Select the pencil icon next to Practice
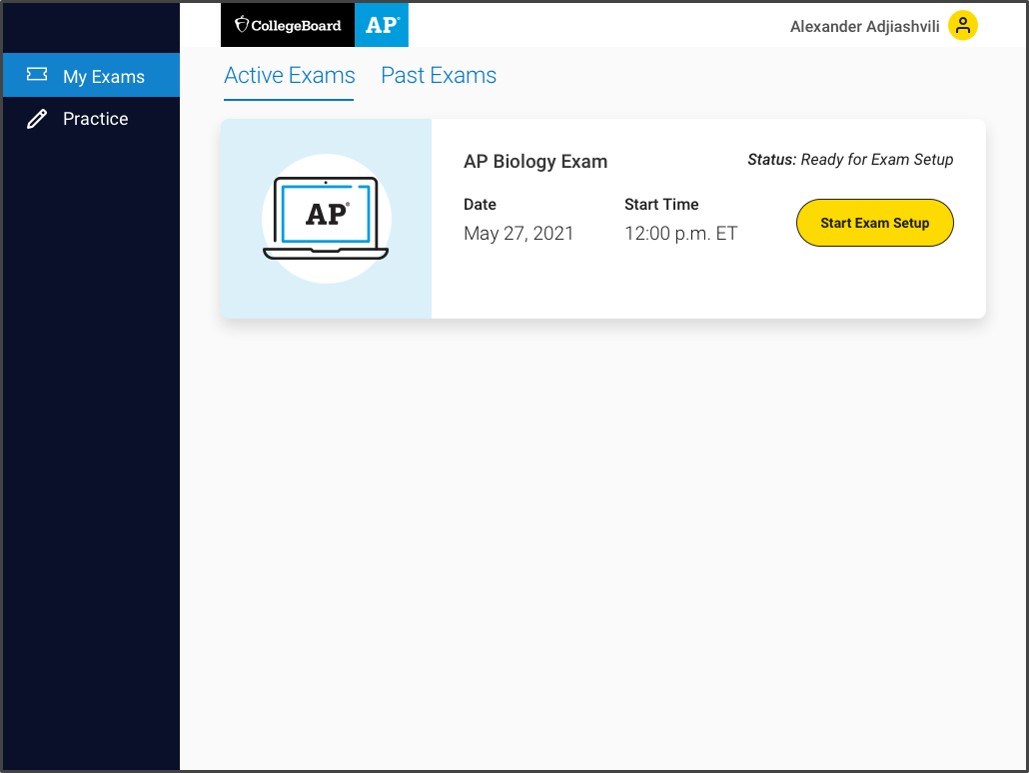Image resolution: width=1029 pixels, height=773 pixels. pos(37,118)
